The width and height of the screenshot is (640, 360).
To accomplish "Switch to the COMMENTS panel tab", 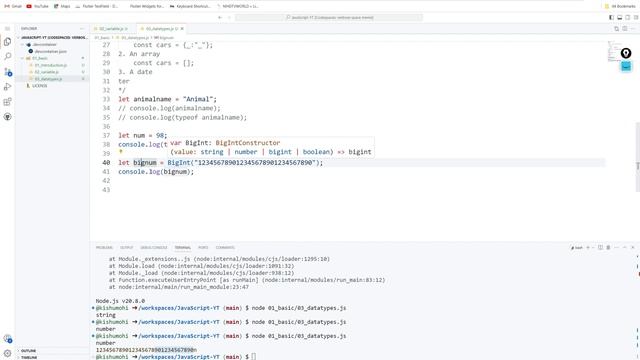I will [225, 248].
